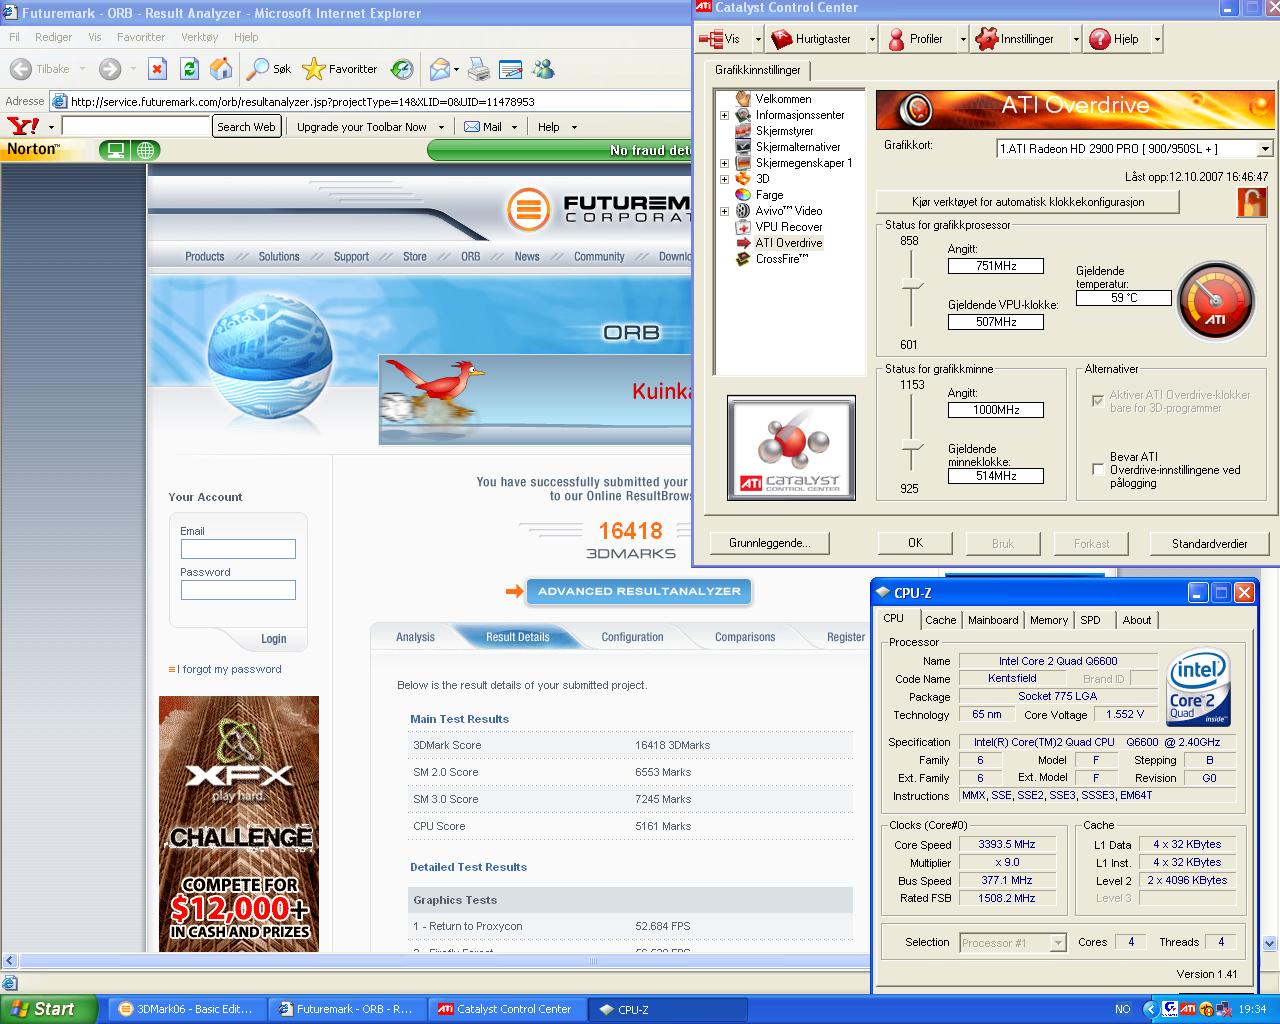1280x1024 pixels.
Task: Open the IE Search (Søk) tool
Action: pos(269,69)
